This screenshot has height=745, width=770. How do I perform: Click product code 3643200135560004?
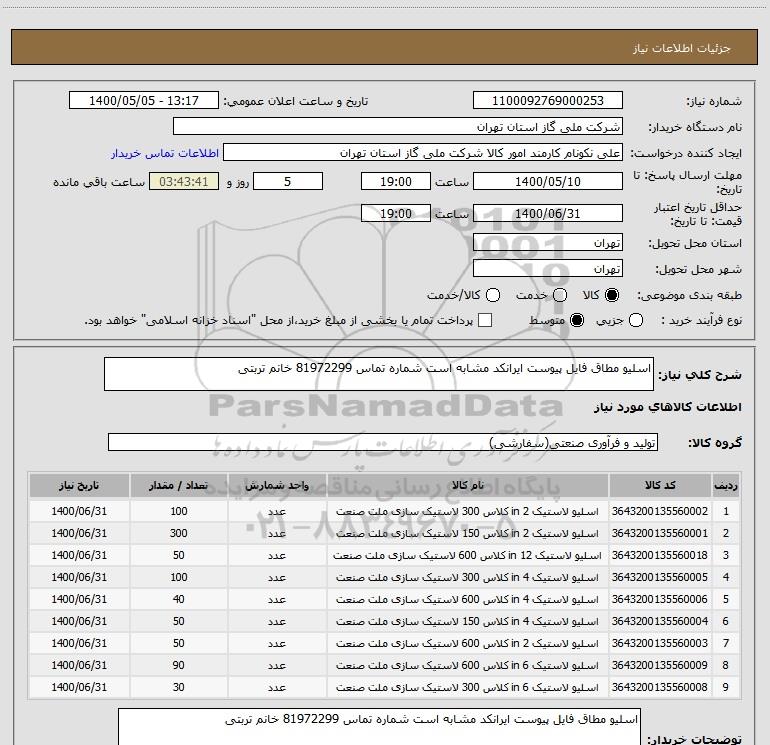click(x=660, y=621)
